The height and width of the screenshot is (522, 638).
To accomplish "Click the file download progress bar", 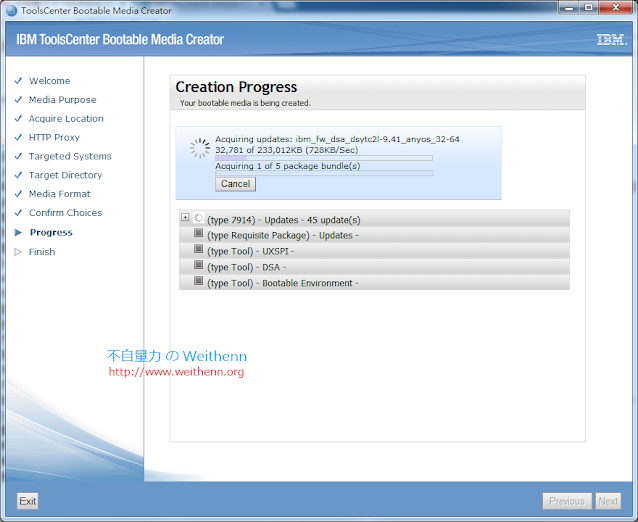I will click(324, 158).
